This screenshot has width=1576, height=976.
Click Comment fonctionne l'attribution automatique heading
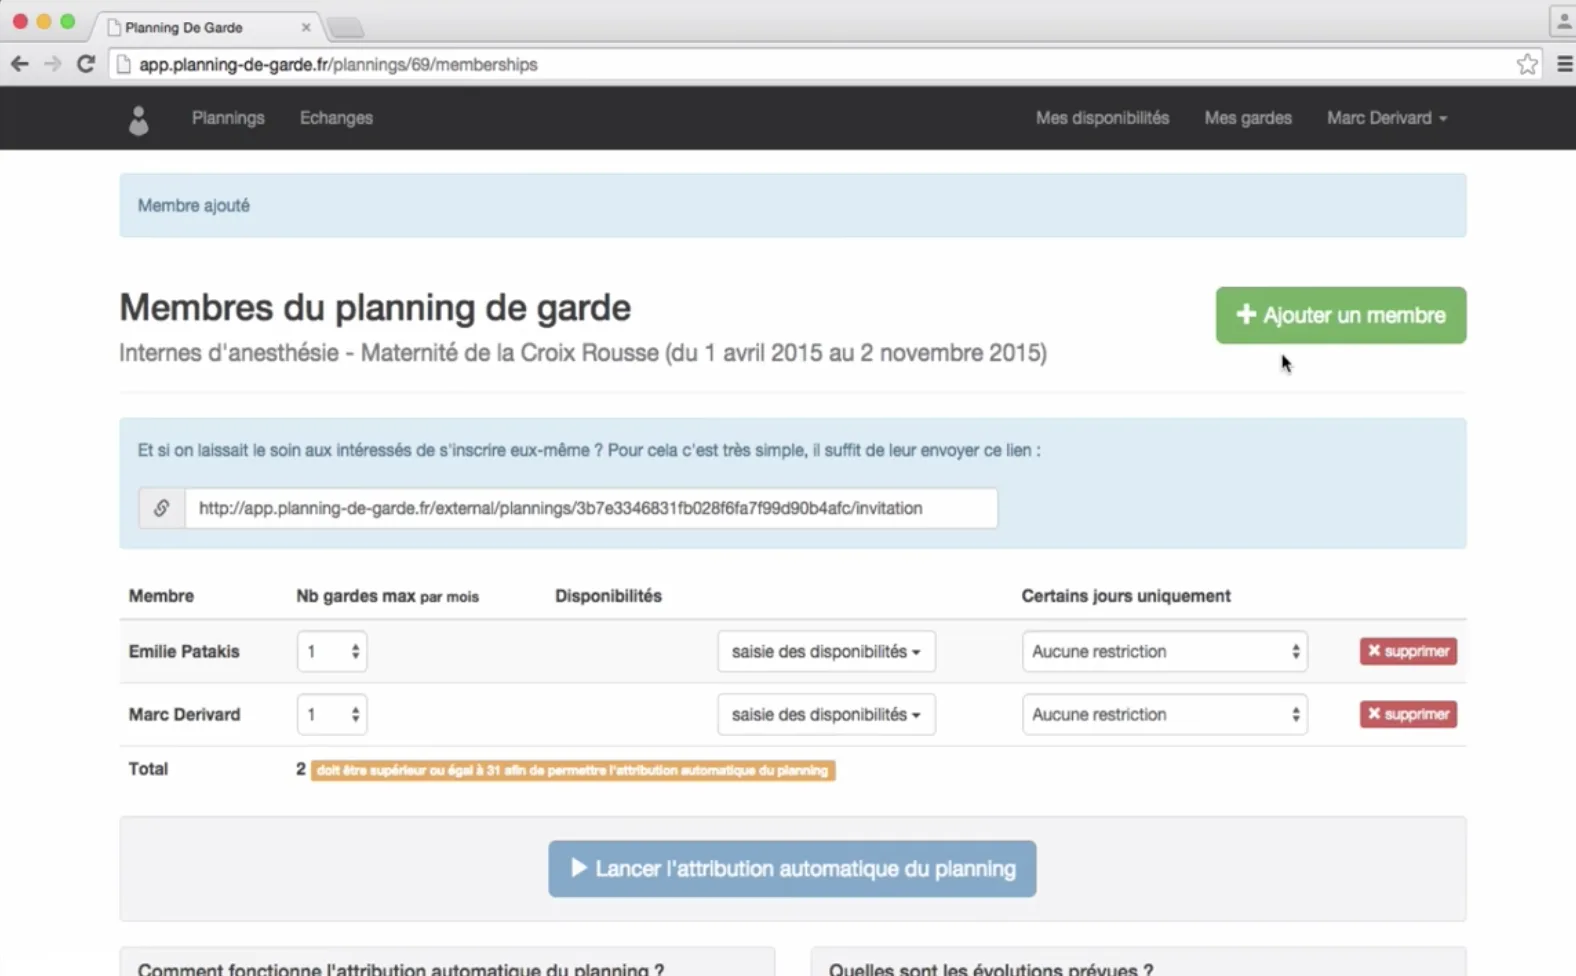click(401, 969)
